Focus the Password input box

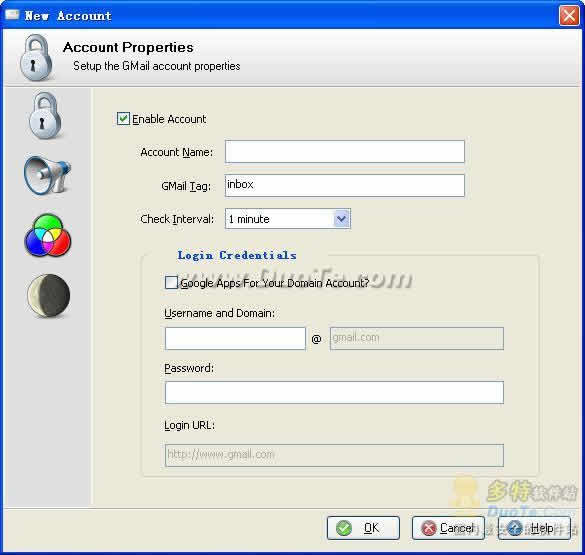pyautogui.click(x=334, y=392)
